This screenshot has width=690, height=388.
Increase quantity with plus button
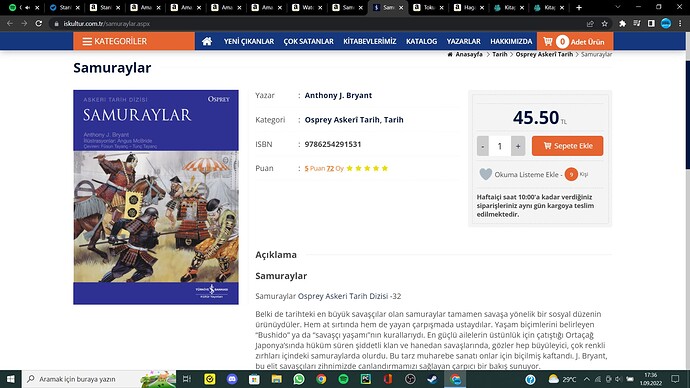tap(518, 146)
